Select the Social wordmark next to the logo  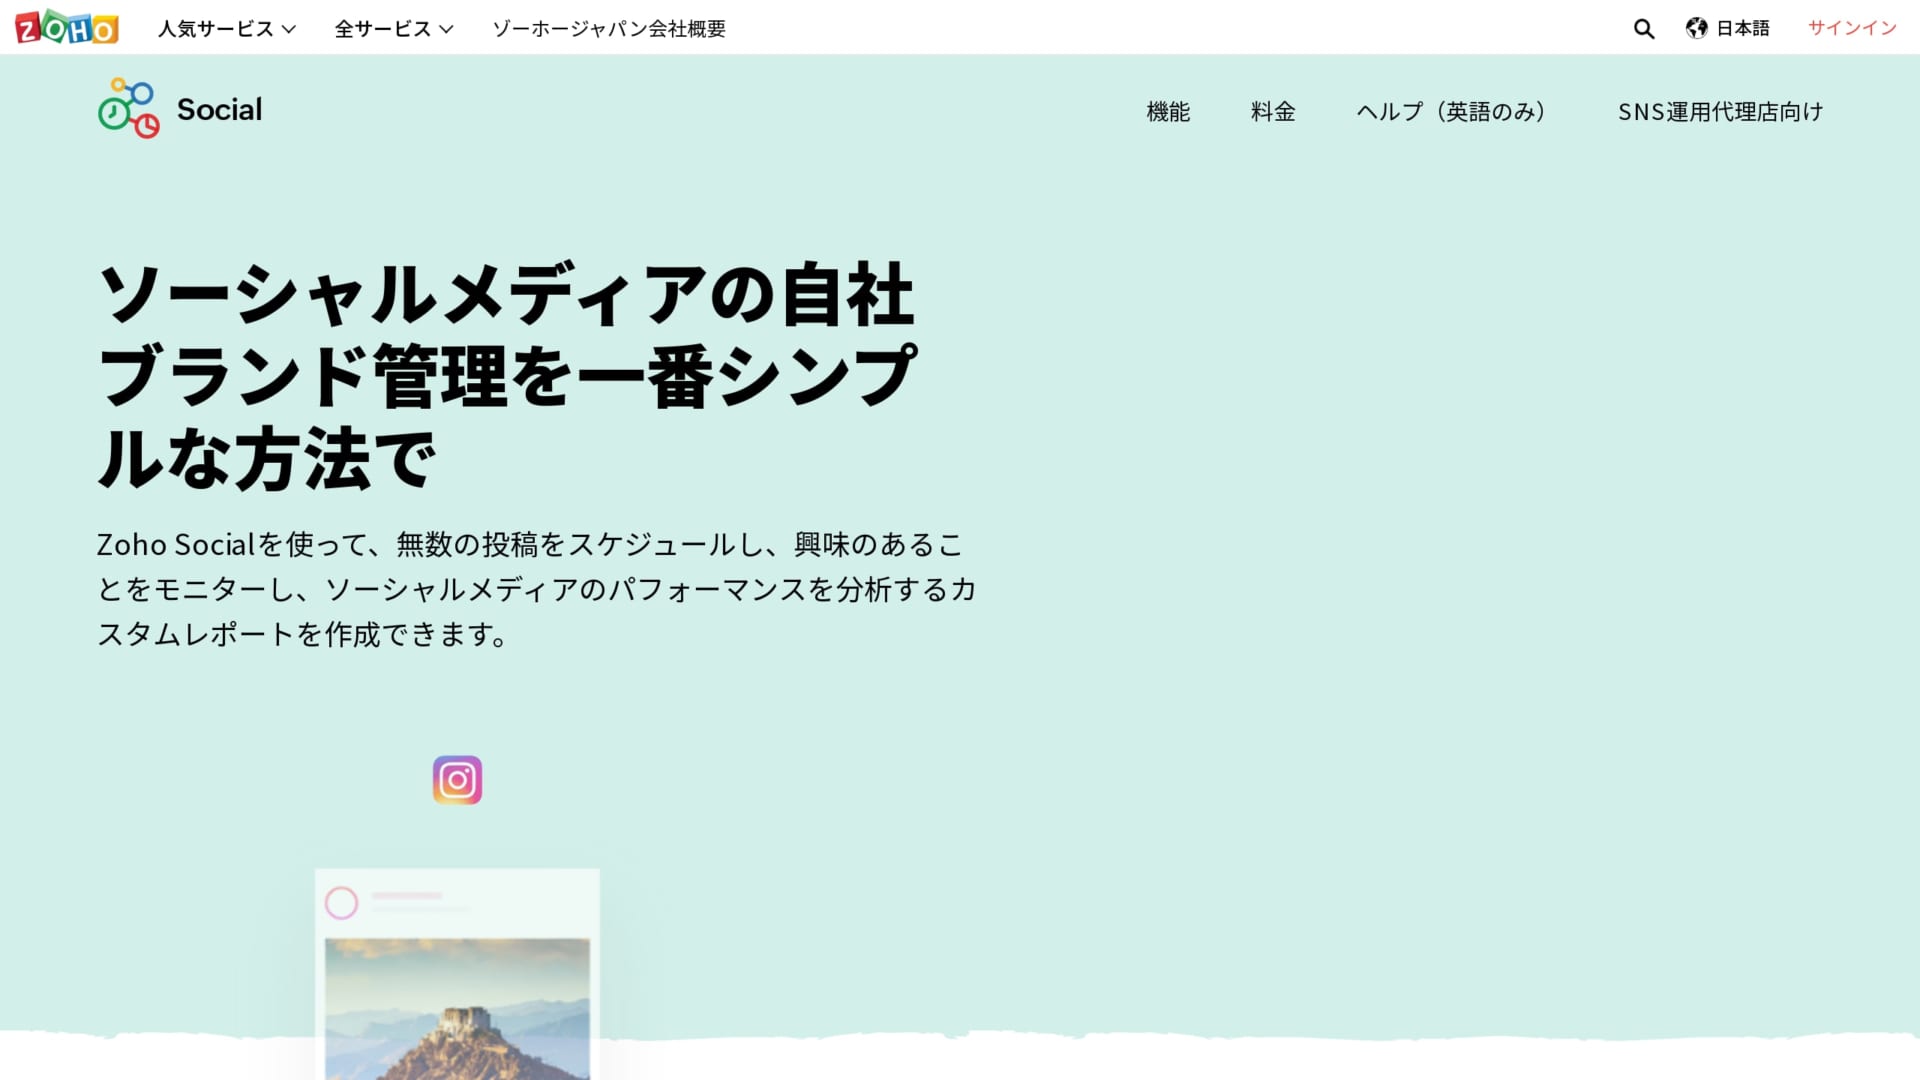coord(218,109)
